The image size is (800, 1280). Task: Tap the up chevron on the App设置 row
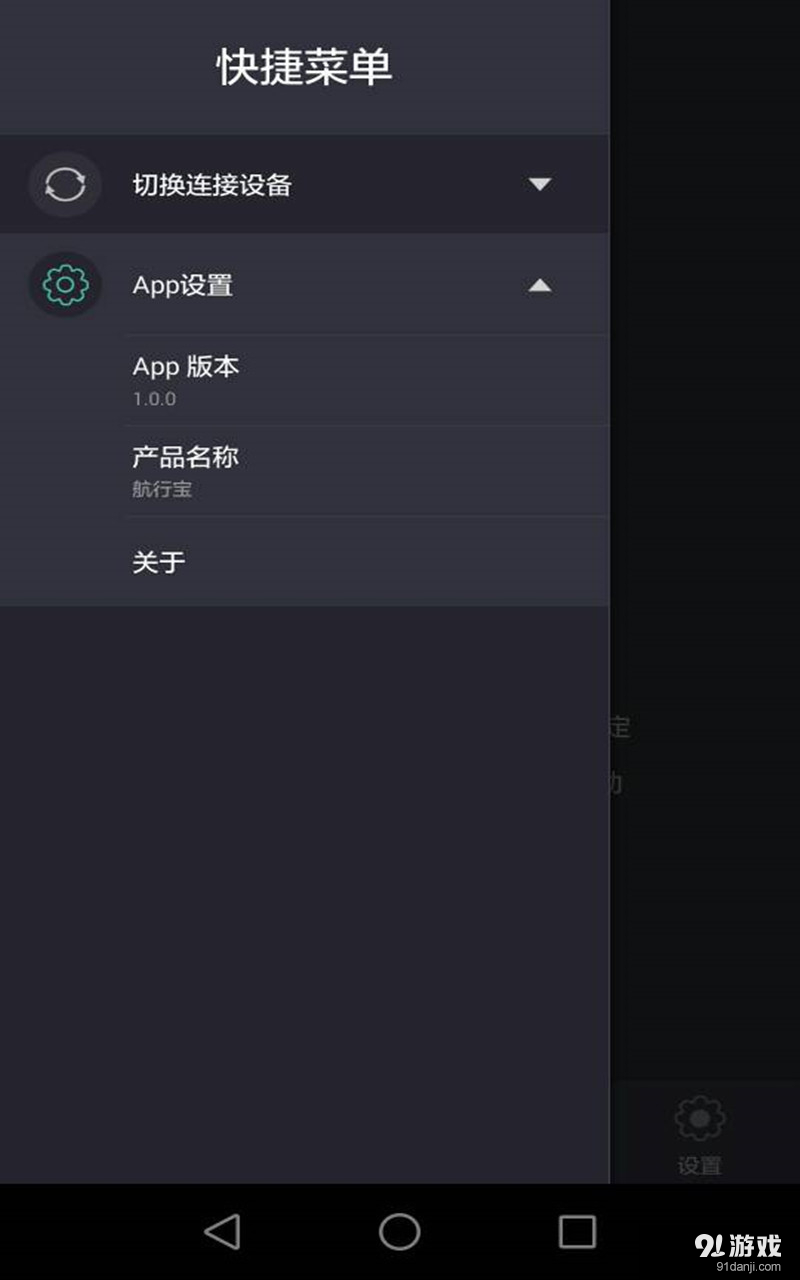(x=540, y=286)
